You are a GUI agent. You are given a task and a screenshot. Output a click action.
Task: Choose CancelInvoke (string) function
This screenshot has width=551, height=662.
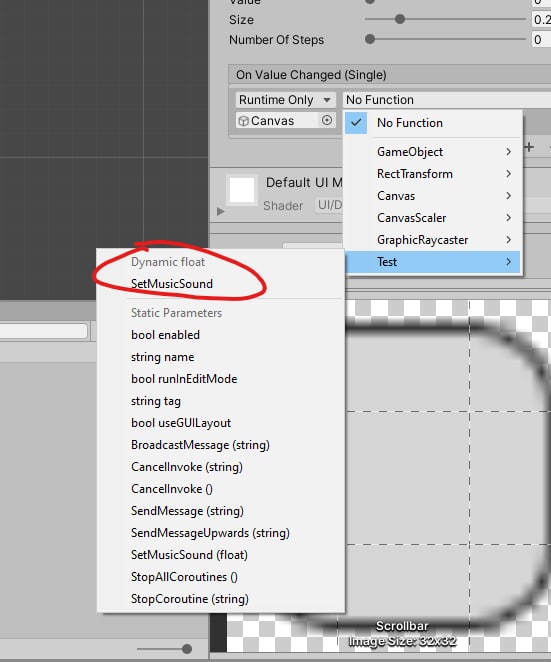(x=220, y=467)
